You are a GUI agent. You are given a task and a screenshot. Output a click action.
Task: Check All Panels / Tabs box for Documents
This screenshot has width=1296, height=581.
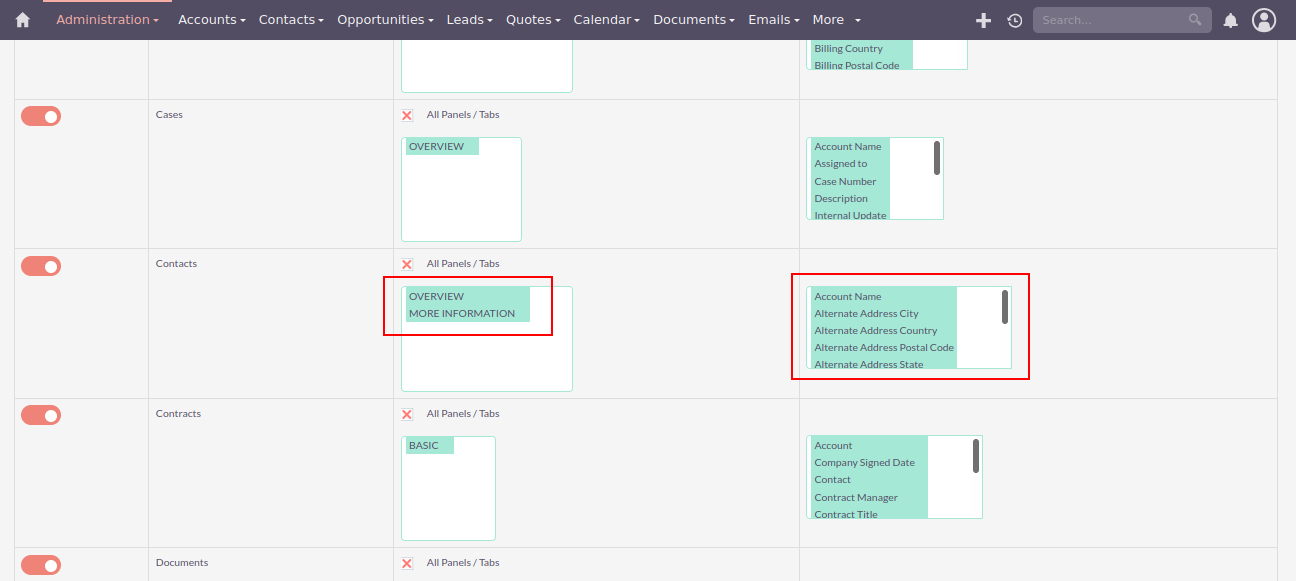(407, 563)
